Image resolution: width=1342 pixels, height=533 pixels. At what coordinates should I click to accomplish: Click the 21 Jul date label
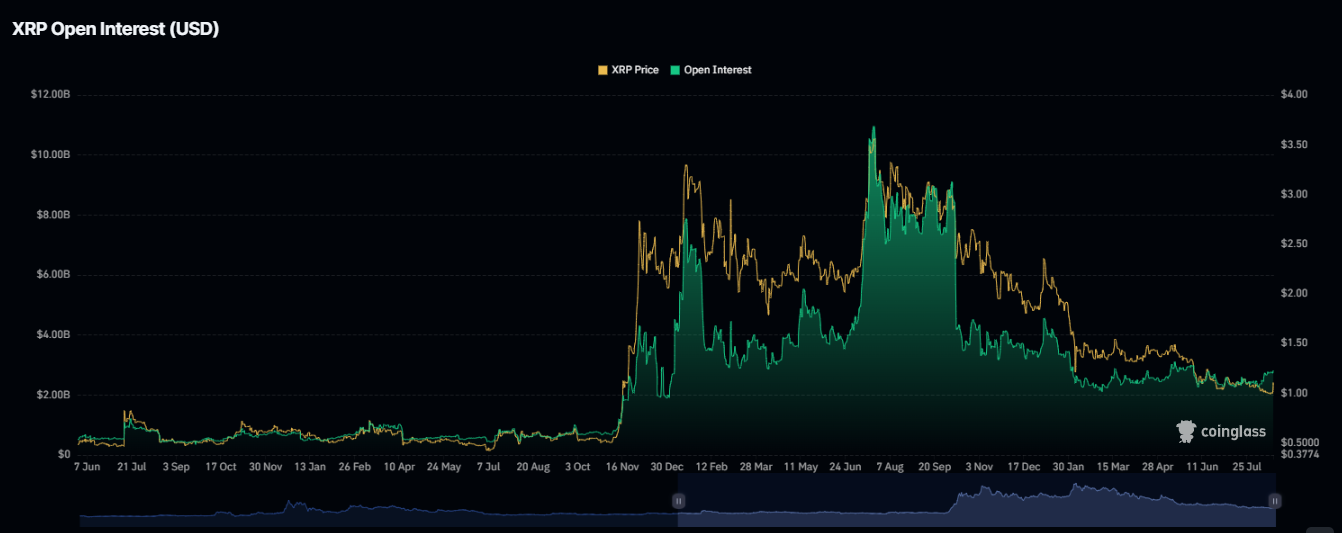(x=132, y=467)
